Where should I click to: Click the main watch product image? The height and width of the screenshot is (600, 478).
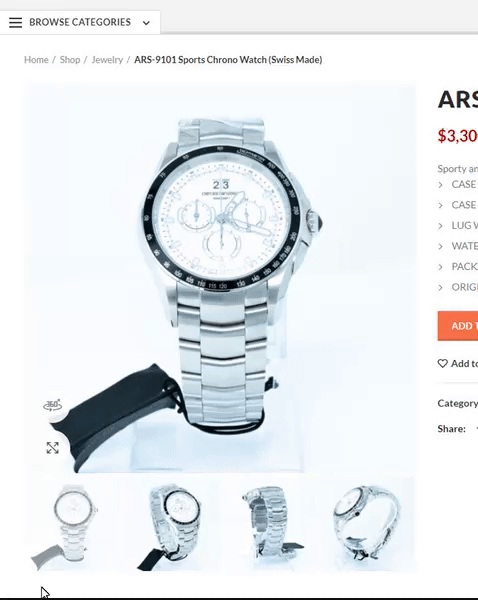click(219, 277)
